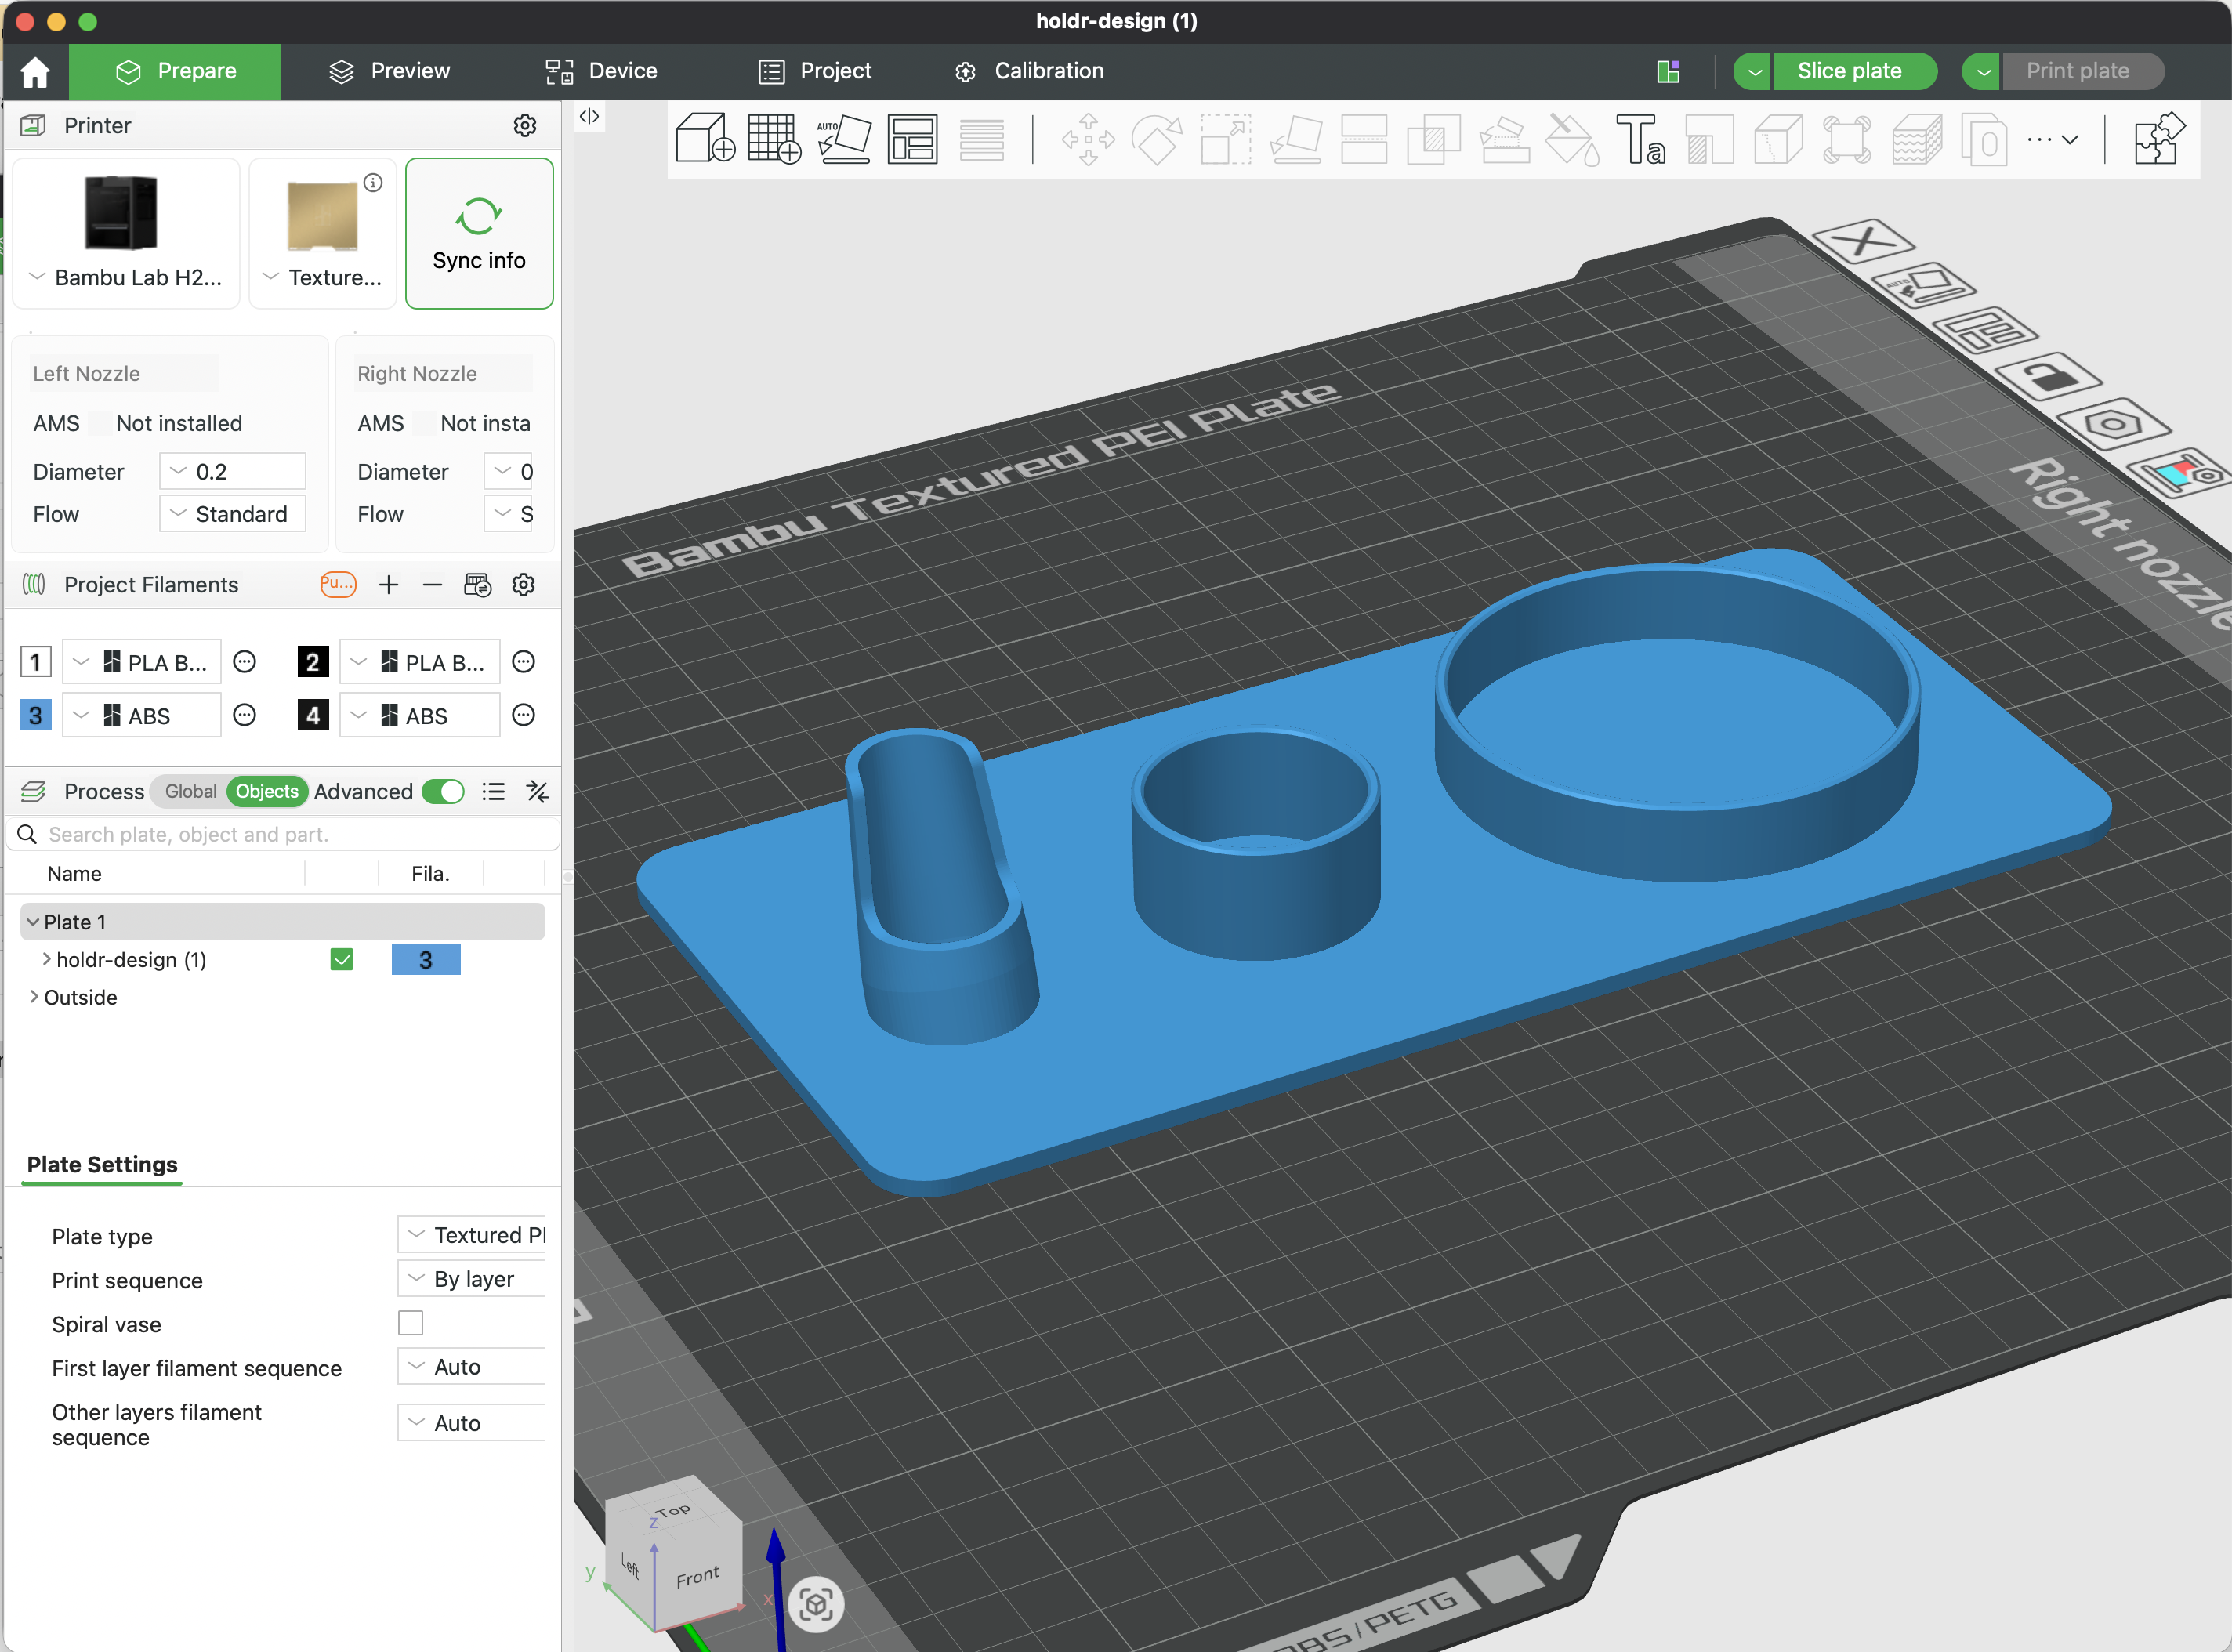Enable the Spiral vase checkbox

[x=410, y=1322]
